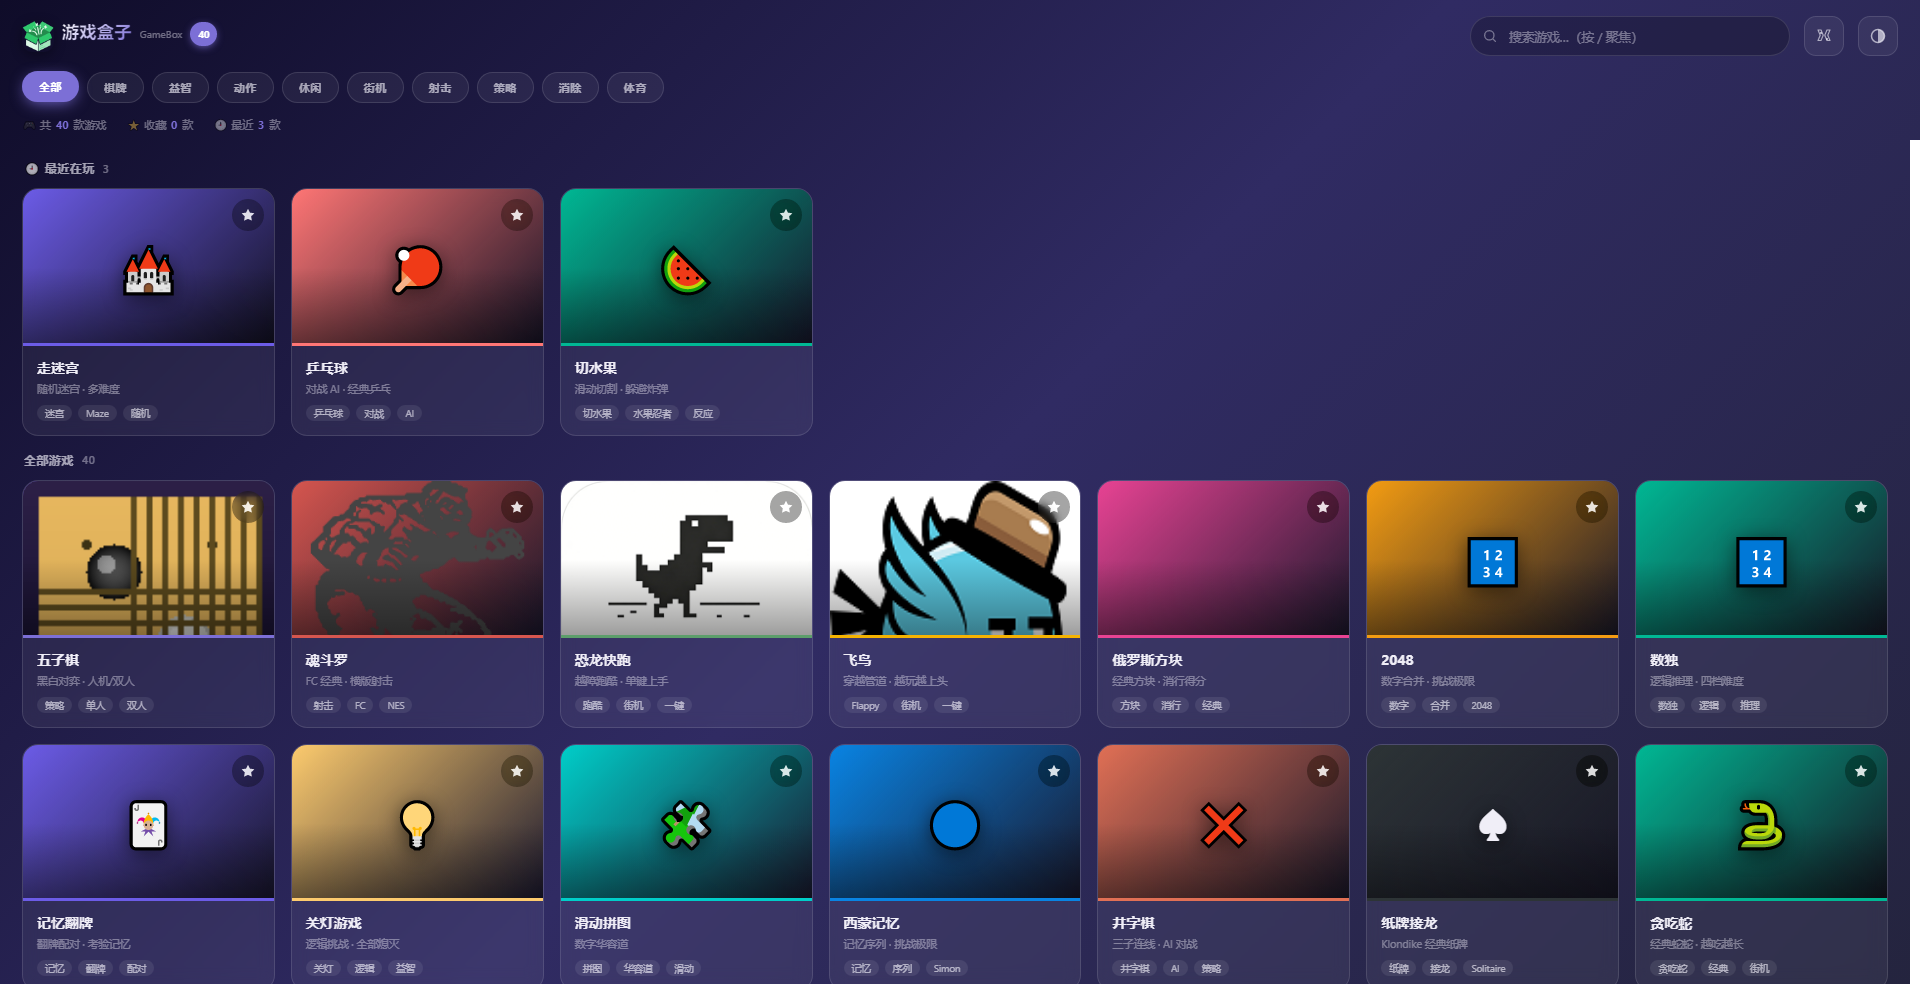Click the shuffle random game icon
This screenshot has height=984, width=1920.
1824,36
